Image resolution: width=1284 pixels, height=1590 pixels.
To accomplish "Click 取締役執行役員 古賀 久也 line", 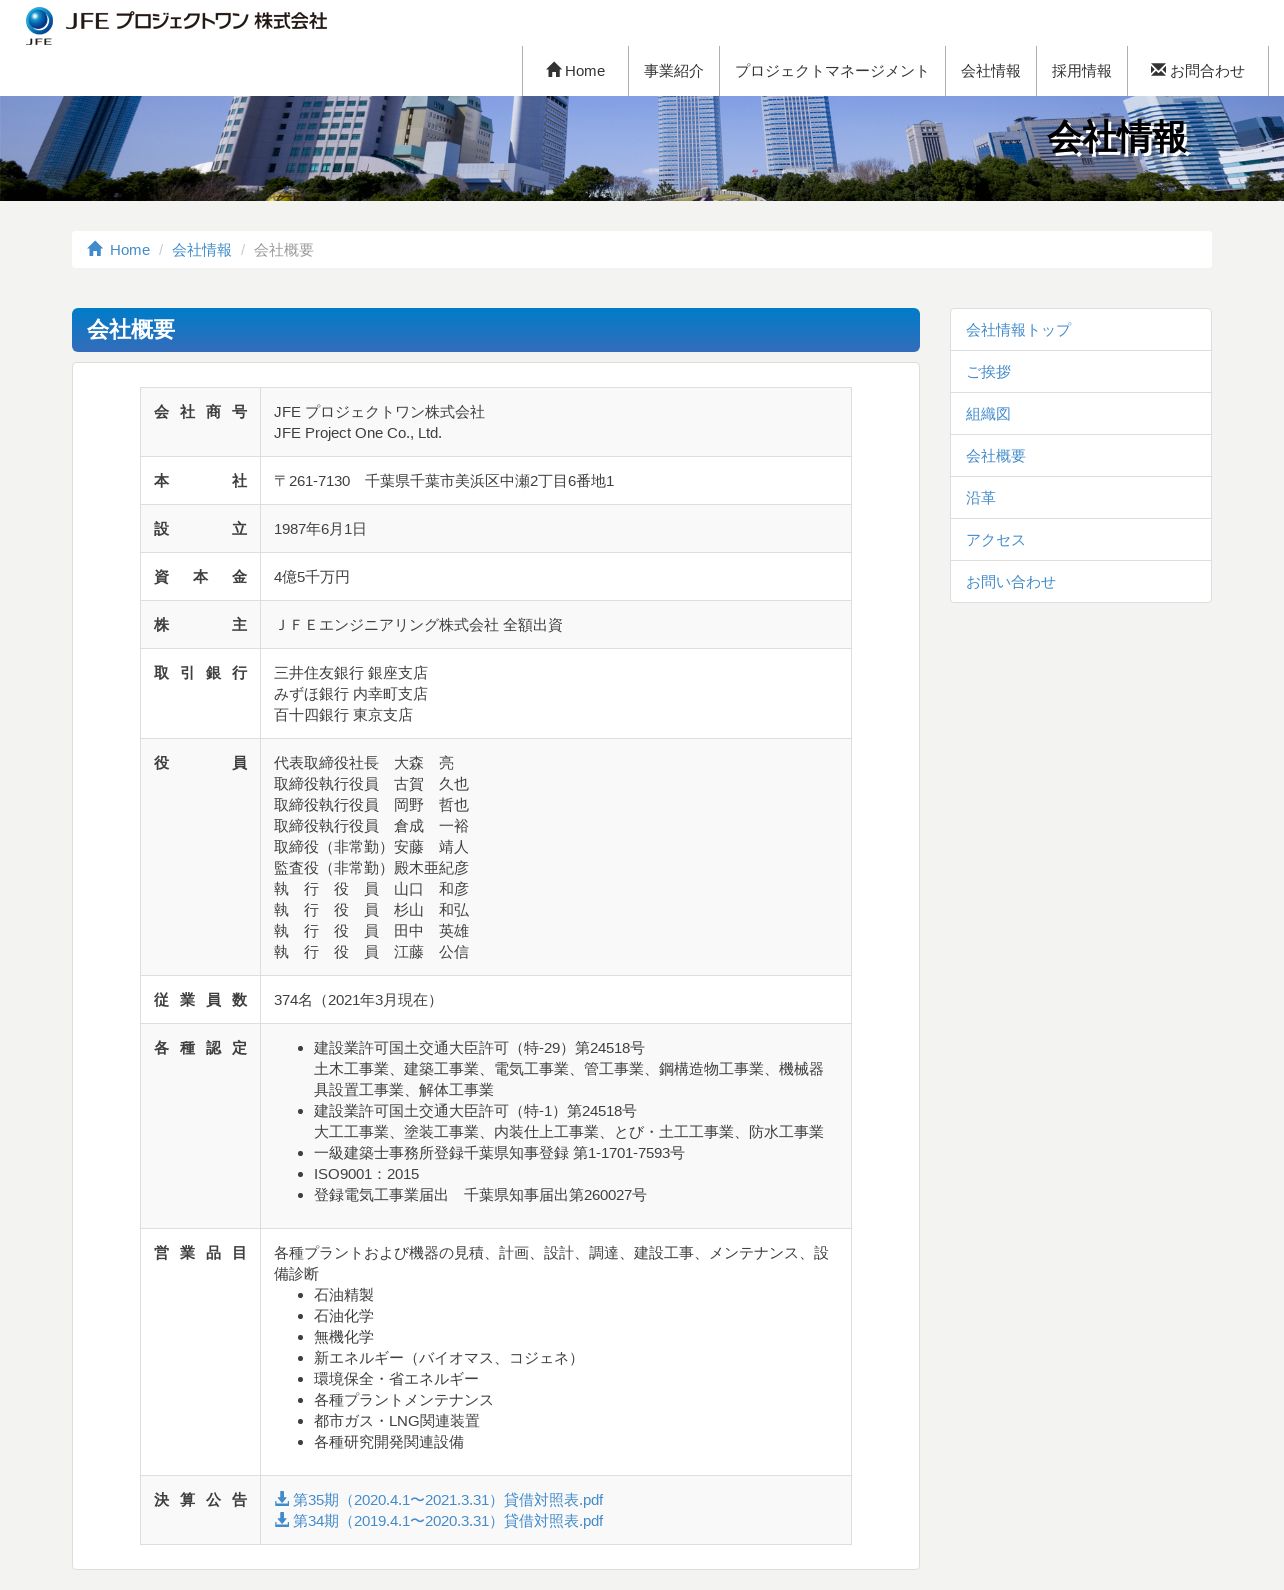I will pos(371,784).
